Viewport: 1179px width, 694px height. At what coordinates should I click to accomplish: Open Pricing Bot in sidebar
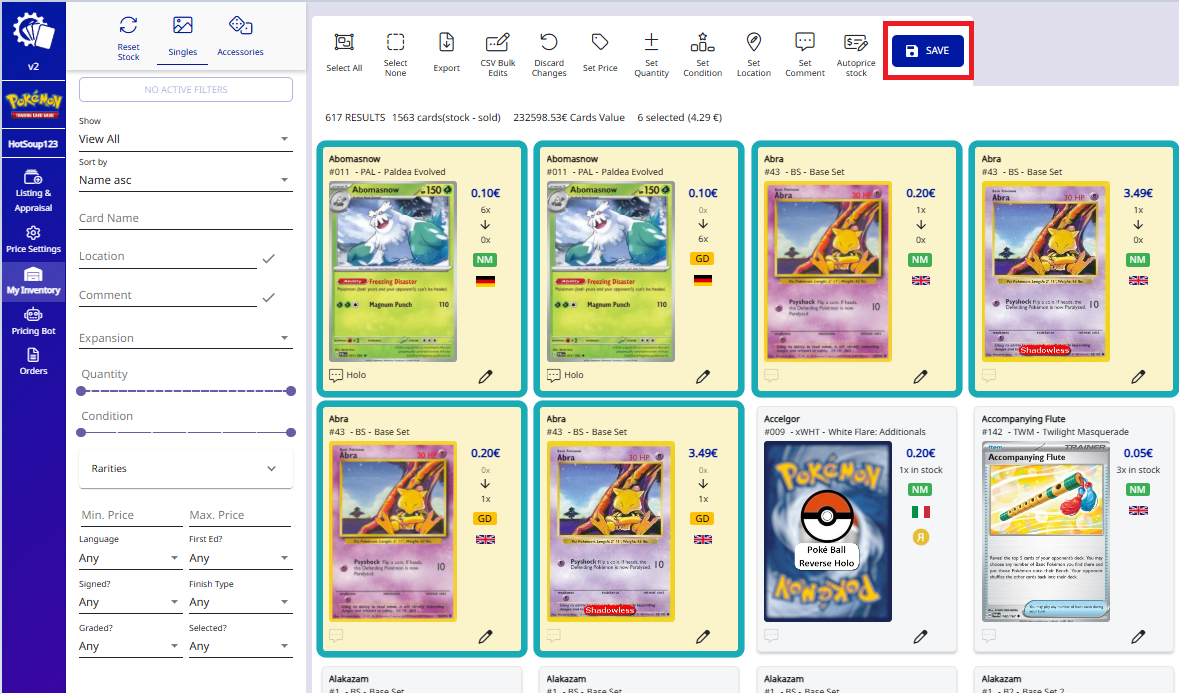pyautogui.click(x=33, y=321)
